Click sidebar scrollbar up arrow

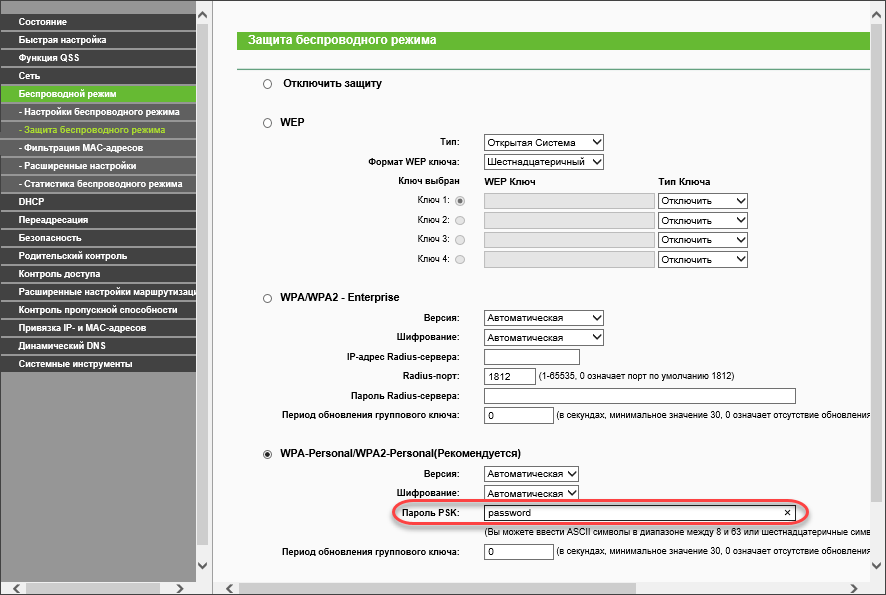pyautogui.click(x=203, y=15)
